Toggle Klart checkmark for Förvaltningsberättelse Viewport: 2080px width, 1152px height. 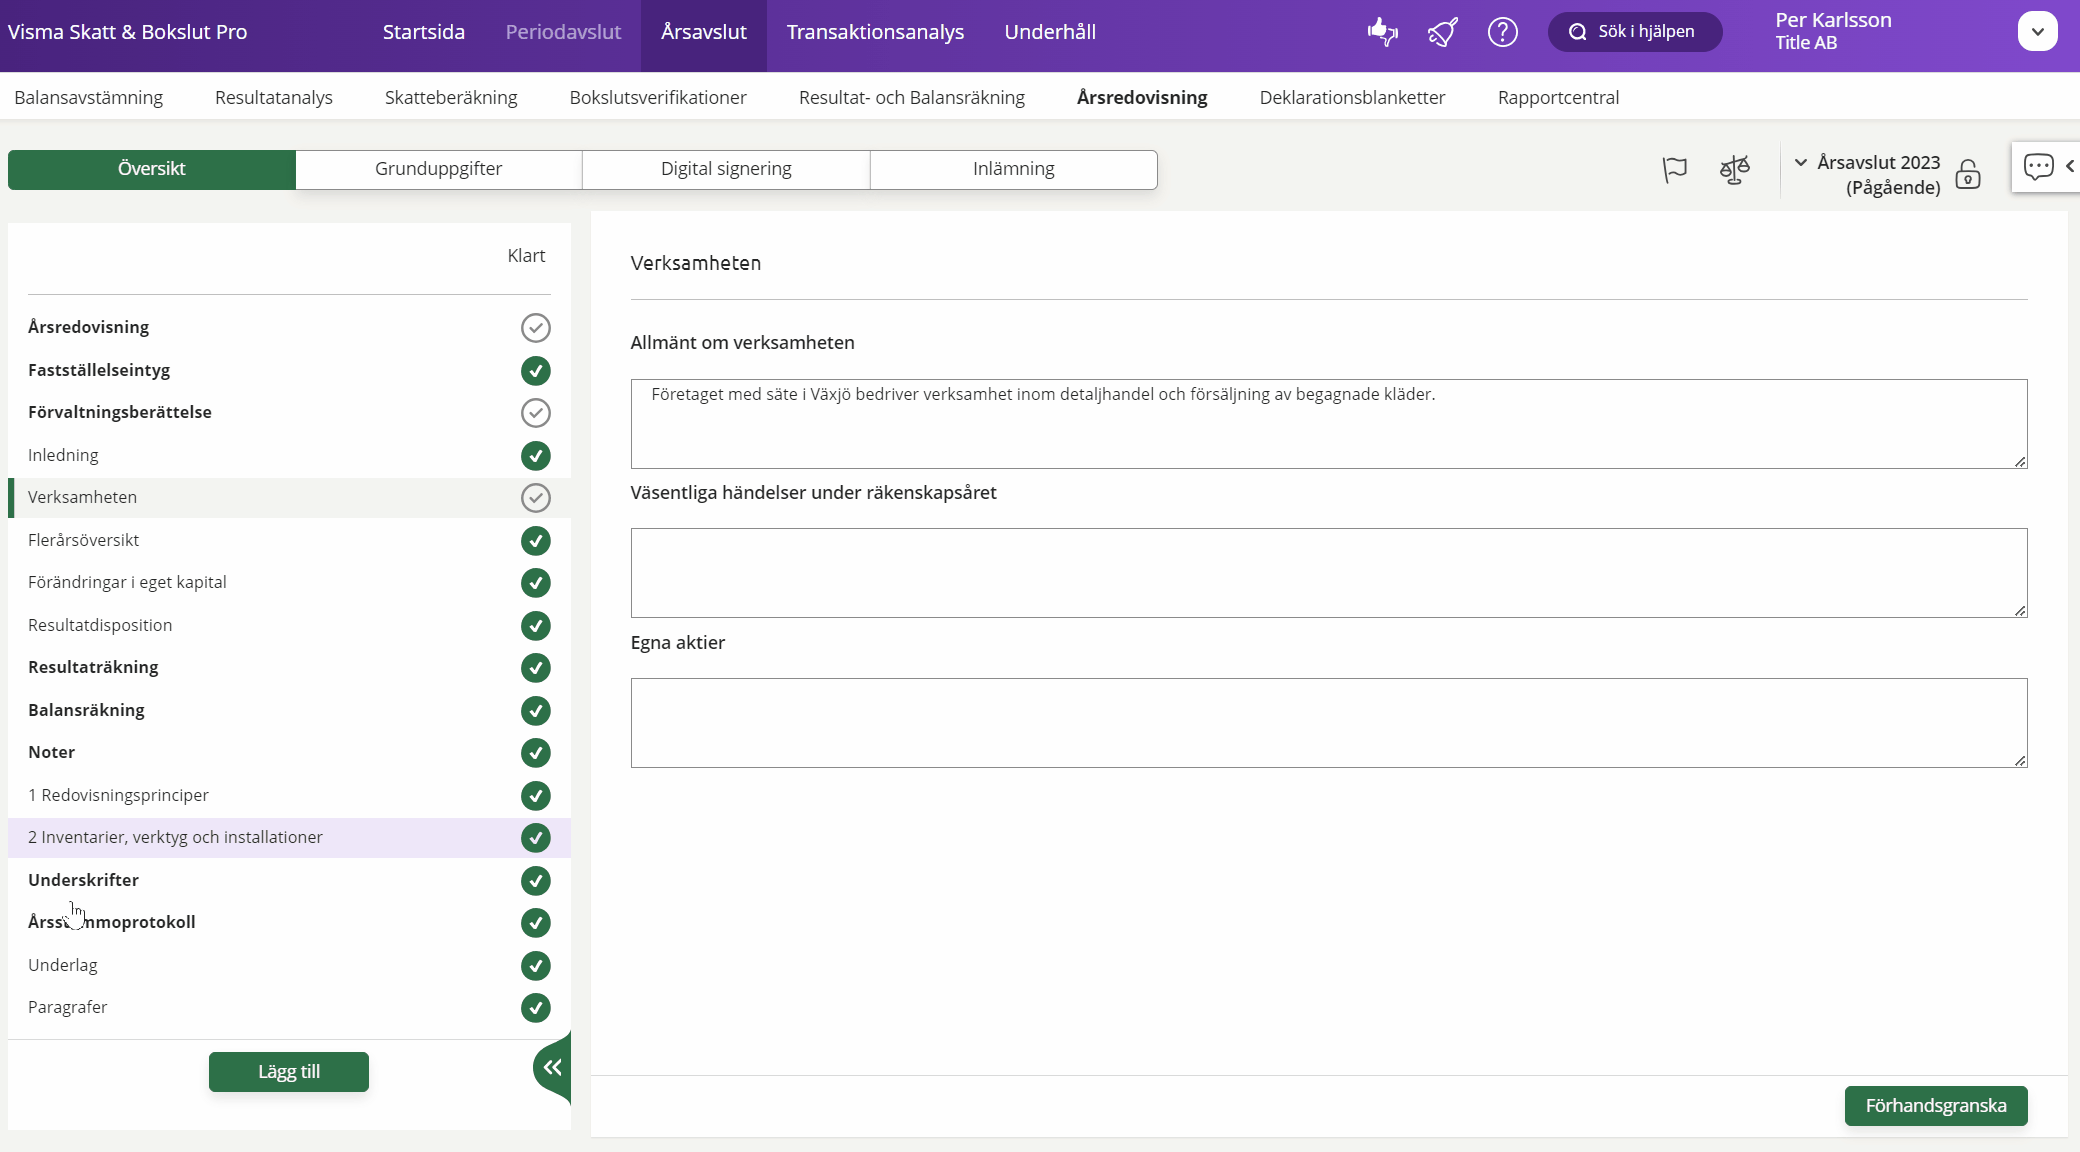click(536, 413)
